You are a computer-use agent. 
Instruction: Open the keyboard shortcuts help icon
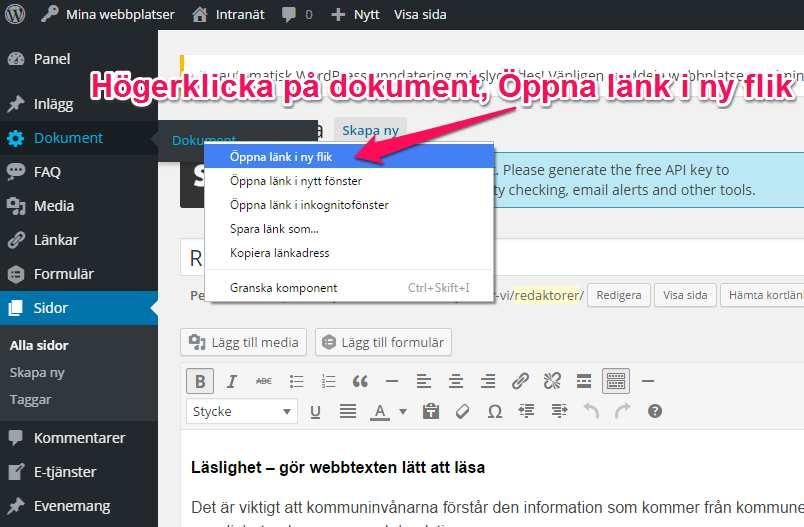tap(655, 411)
